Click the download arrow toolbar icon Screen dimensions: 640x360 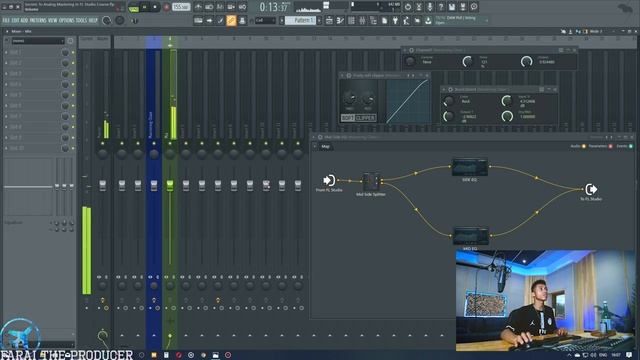click(428, 20)
